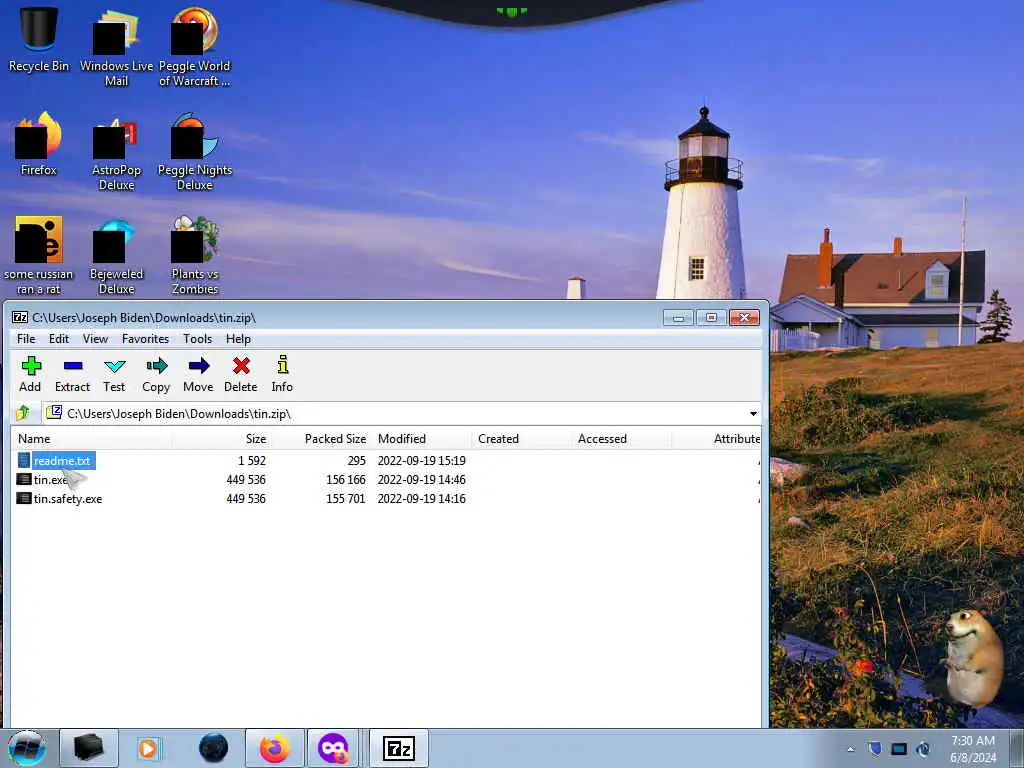The height and width of the screenshot is (768, 1024).
Task: Click the shield icon in the system tray
Action: coord(874,749)
